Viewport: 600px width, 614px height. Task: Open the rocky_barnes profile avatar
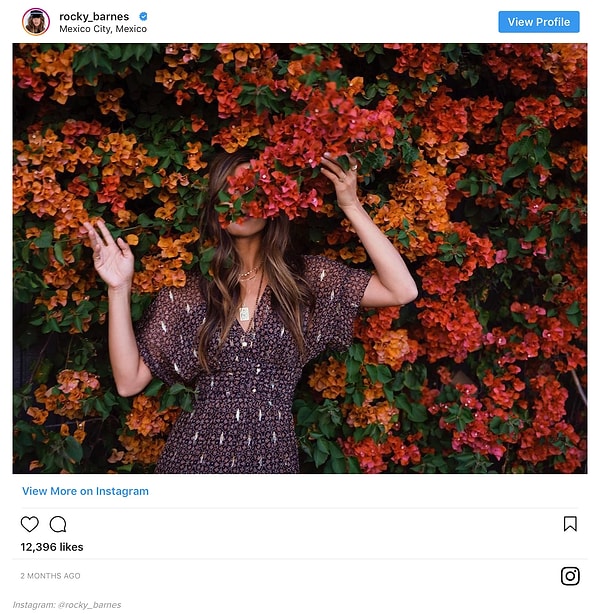(x=36, y=22)
